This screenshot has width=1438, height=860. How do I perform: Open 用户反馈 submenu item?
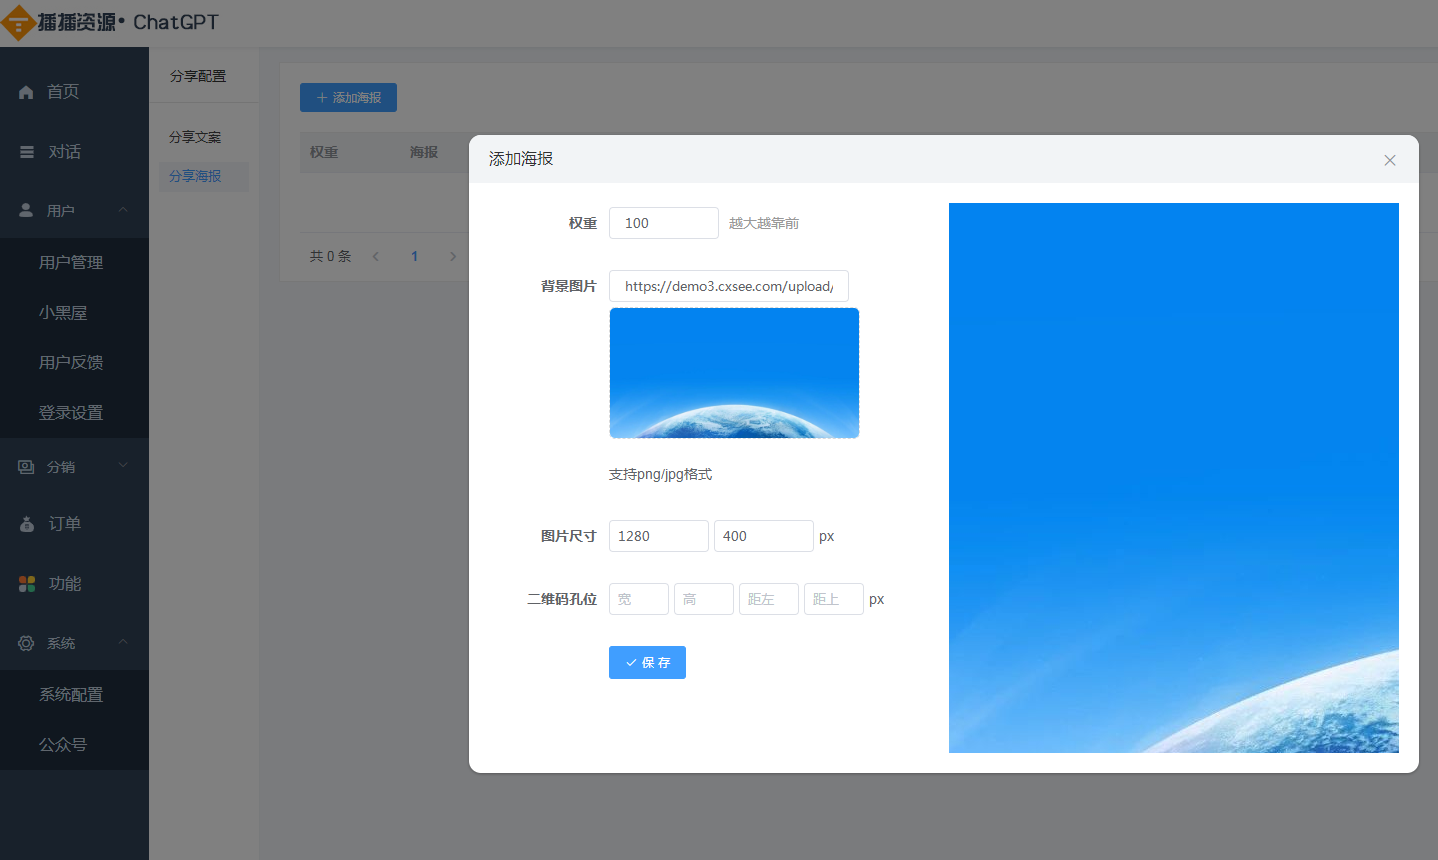[x=74, y=363]
